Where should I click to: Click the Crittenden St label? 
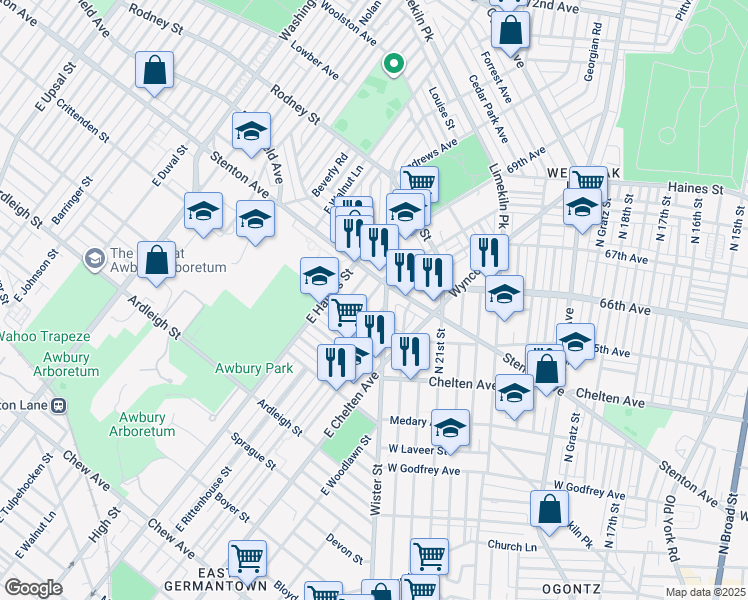[83, 121]
